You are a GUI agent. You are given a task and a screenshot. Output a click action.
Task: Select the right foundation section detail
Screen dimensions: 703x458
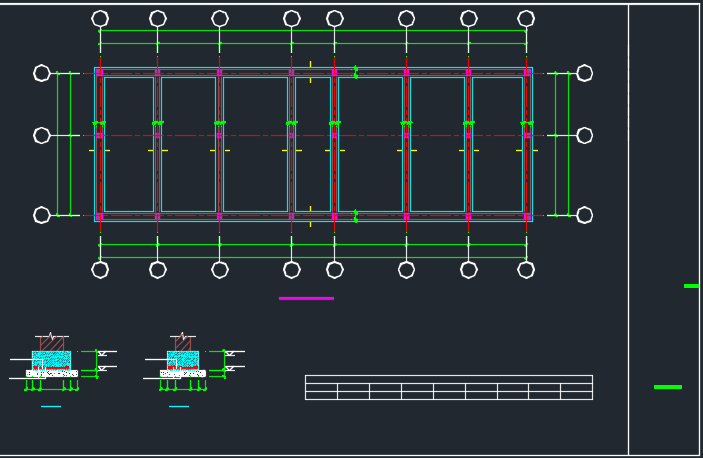(194, 362)
